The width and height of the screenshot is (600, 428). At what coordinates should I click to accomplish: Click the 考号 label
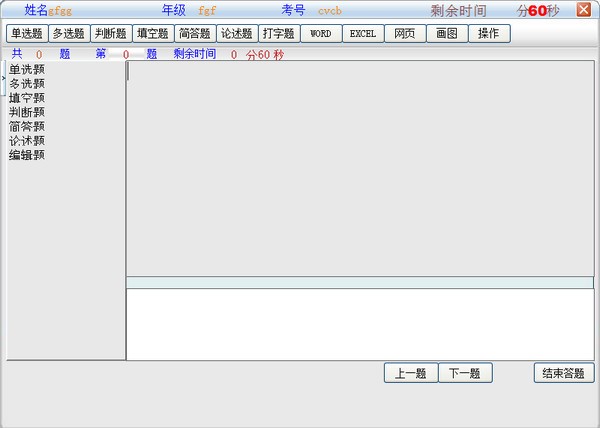pyautogui.click(x=293, y=10)
